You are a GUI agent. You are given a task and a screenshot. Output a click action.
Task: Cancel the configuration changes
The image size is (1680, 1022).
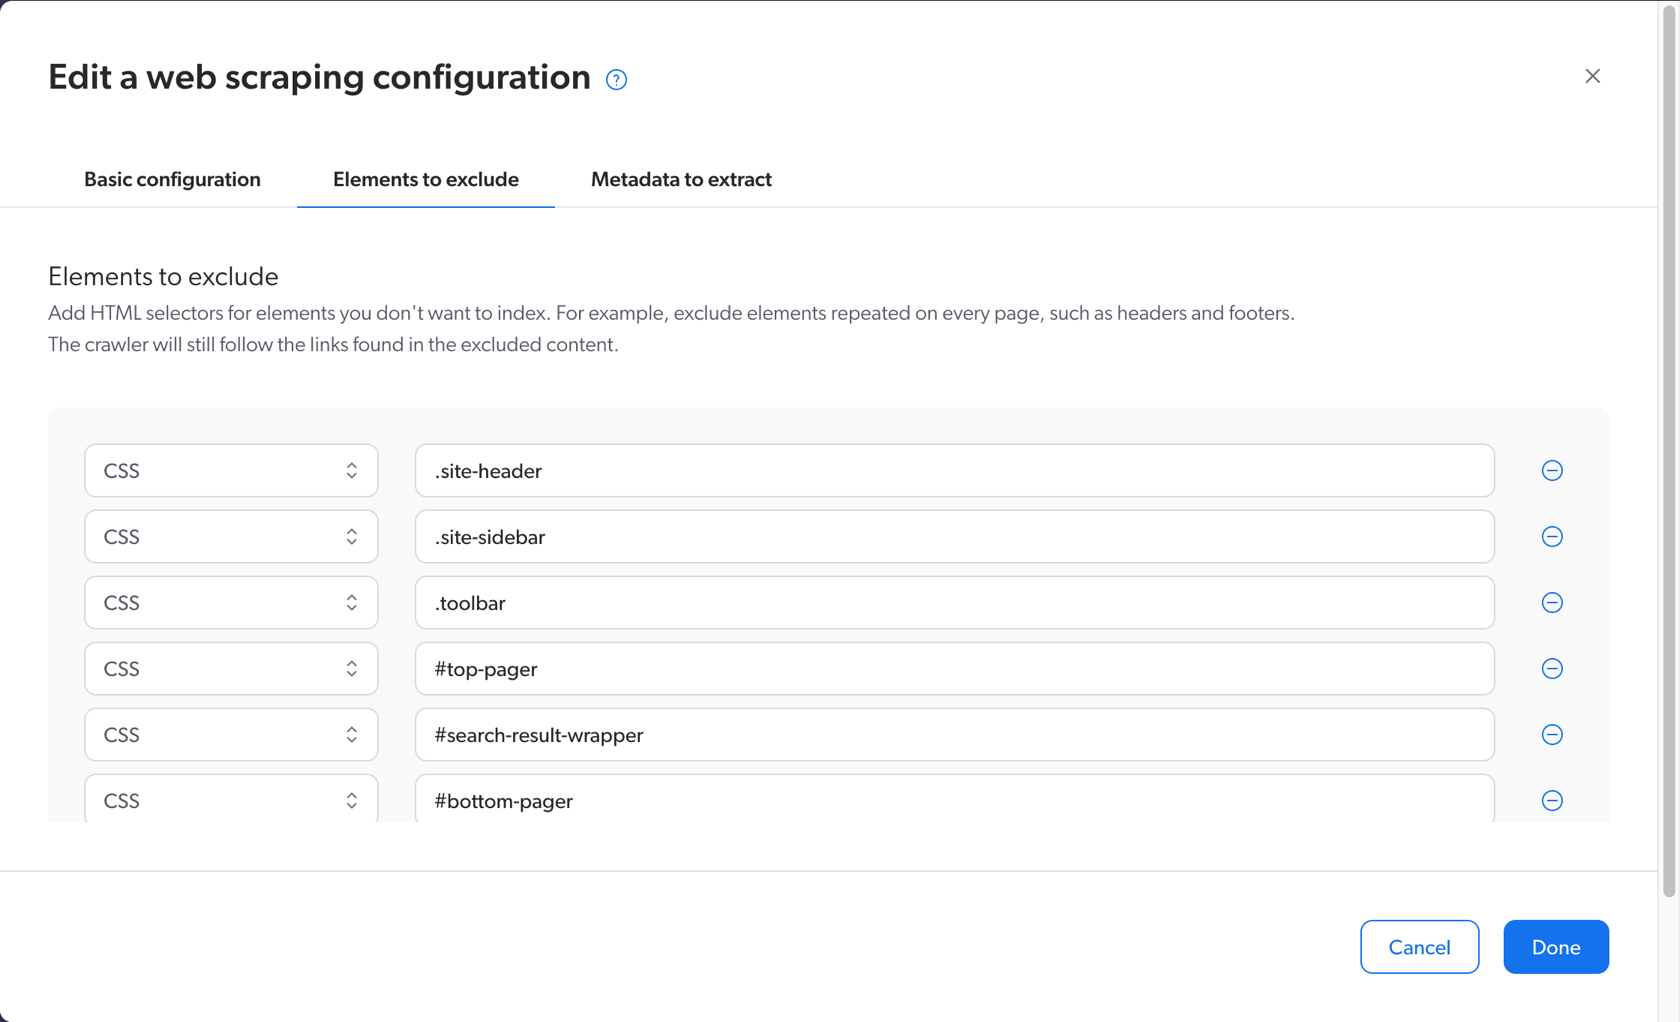coord(1419,946)
